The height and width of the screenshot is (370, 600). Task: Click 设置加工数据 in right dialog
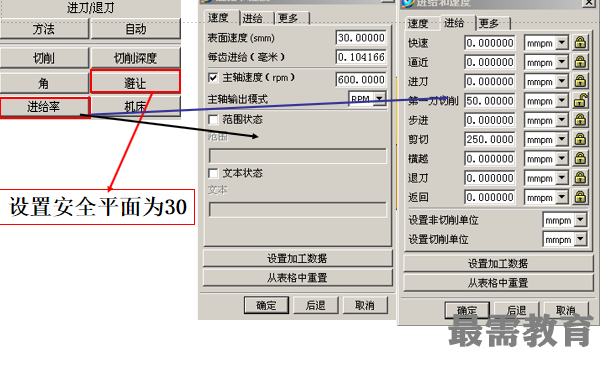[x=498, y=263]
